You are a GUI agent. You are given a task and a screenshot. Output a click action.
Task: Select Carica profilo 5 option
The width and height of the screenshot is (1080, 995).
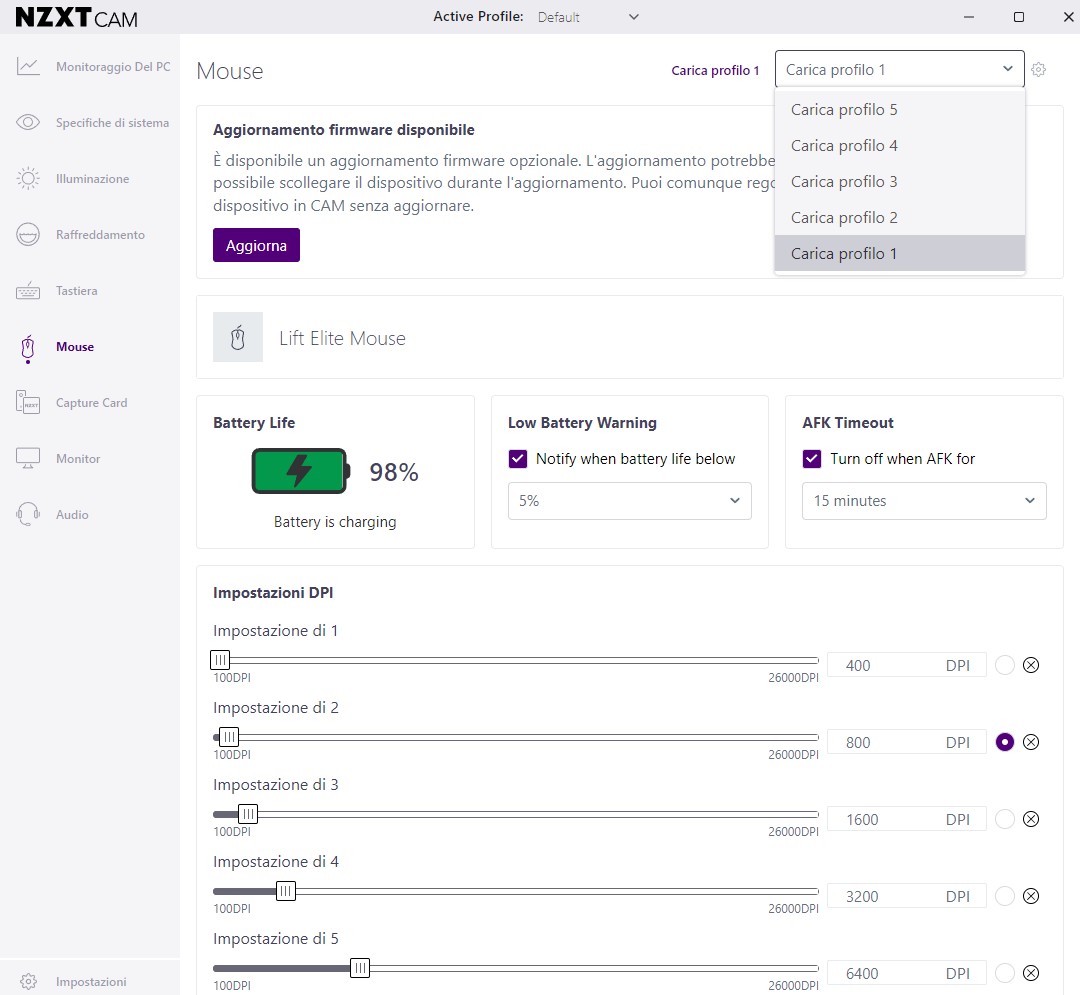(844, 110)
